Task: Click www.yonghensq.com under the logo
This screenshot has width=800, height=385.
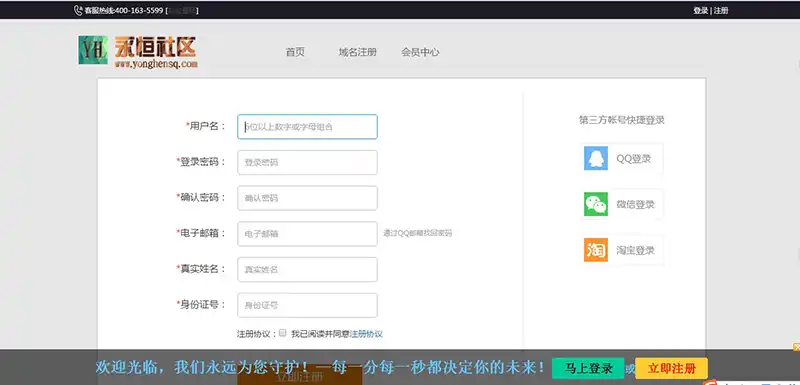Action: [x=156, y=64]
